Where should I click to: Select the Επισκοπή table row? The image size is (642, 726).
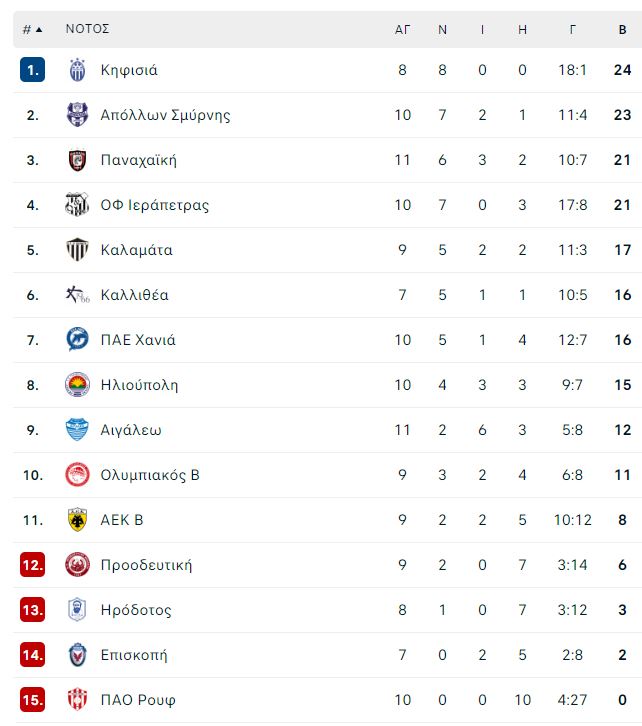(327, 655)
